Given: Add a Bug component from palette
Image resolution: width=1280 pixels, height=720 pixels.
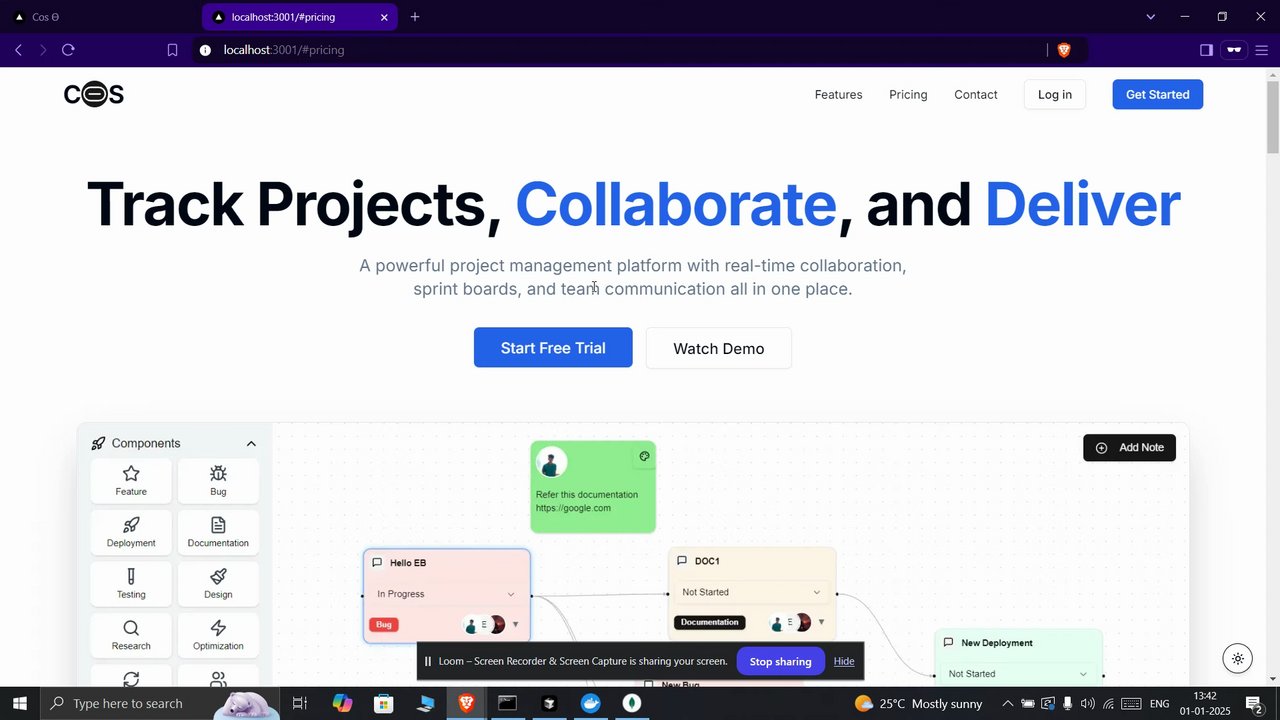Looking at the screenshot, I should 218,480.
